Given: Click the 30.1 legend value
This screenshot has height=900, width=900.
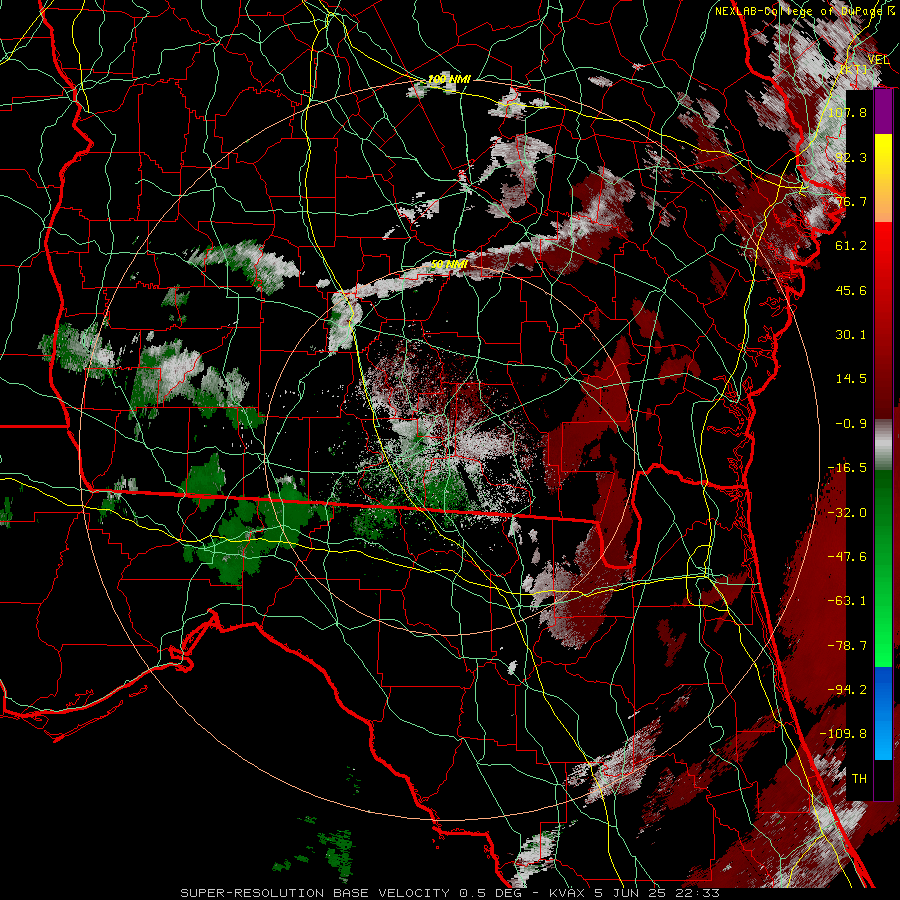Looking at the screenshot, I should pos(851,335).
